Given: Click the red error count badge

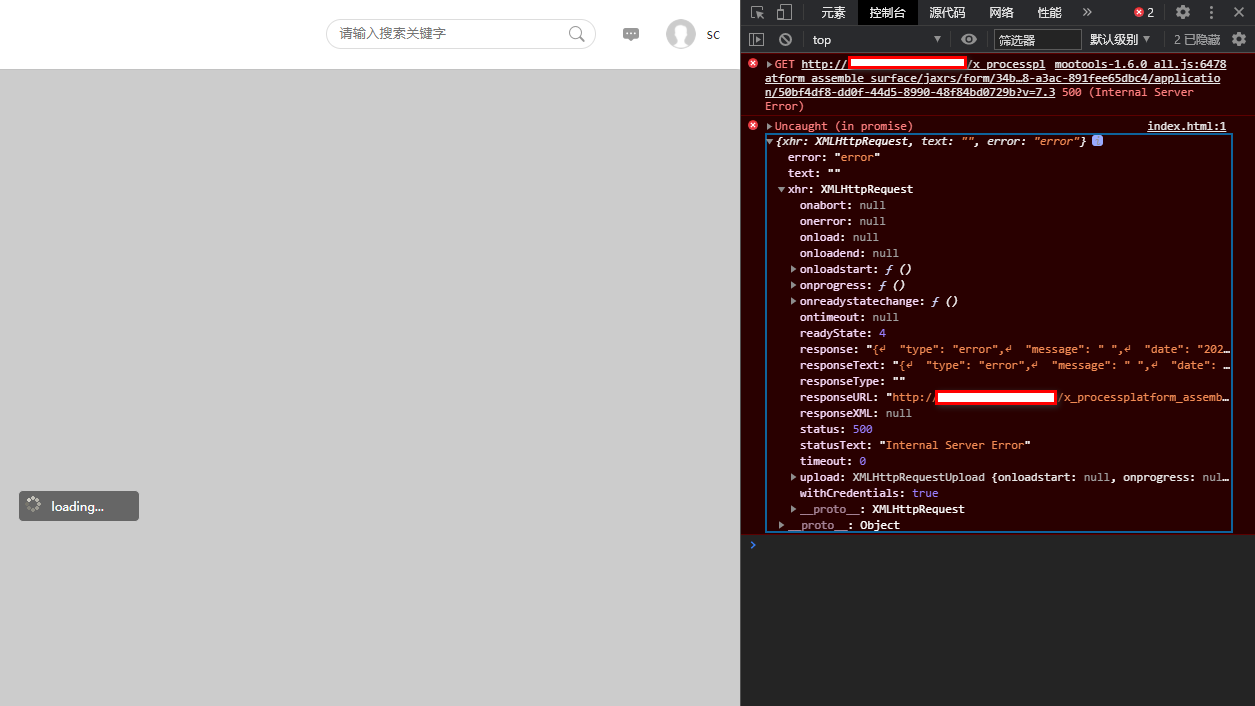Looking at the screenshot, I should point(1144,13).
